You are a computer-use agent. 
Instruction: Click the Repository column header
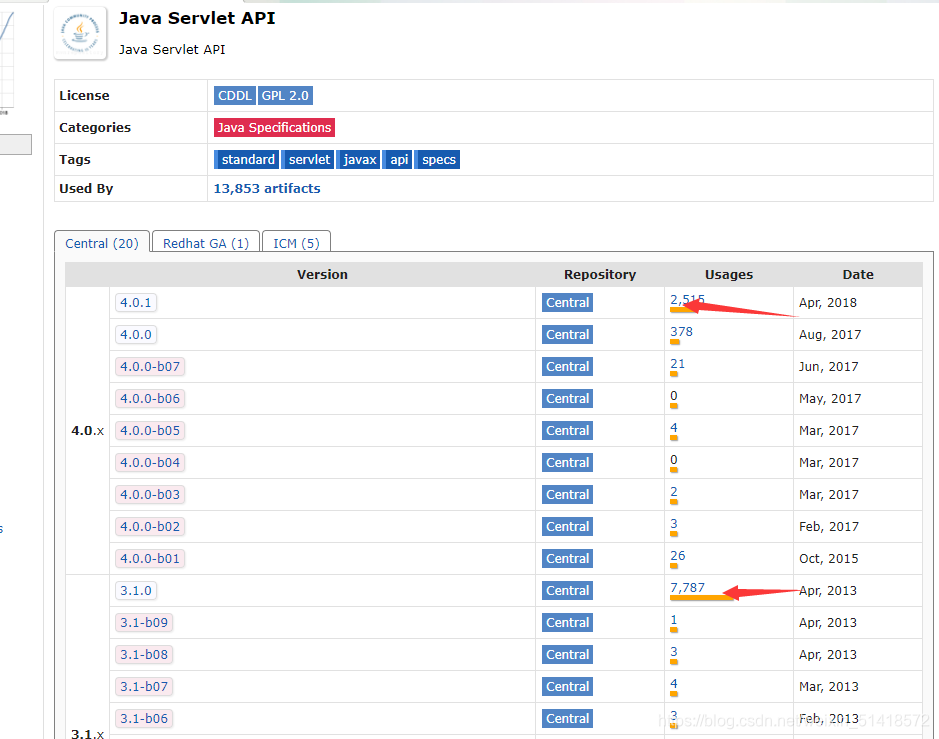599,275
